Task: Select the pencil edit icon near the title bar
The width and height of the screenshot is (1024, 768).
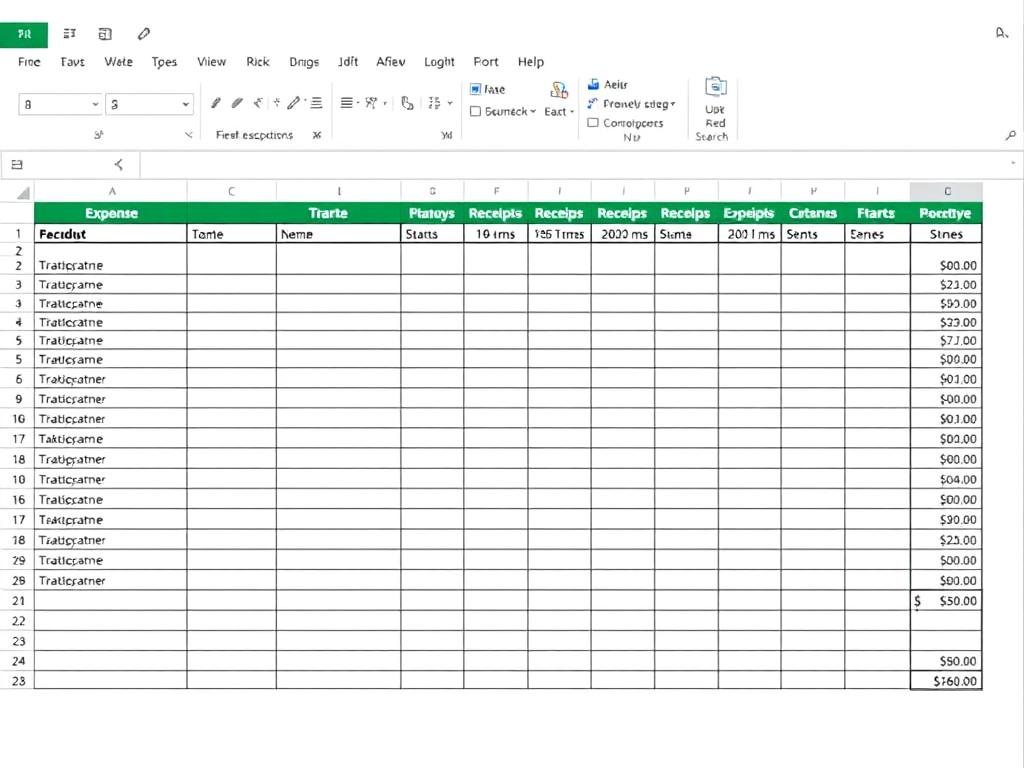Action: 143,33
